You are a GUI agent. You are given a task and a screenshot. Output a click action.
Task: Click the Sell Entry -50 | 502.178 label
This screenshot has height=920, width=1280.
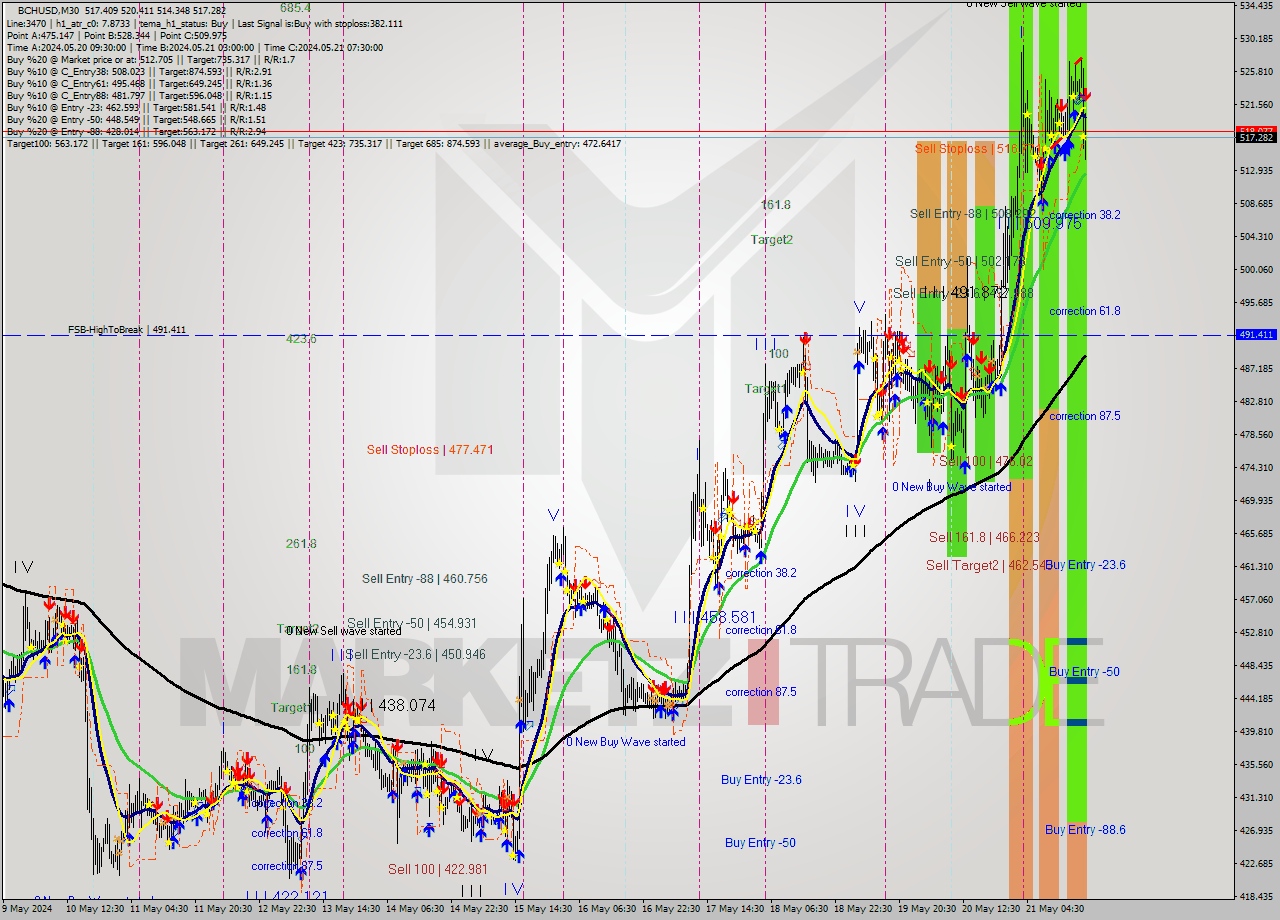coord(960,261)
